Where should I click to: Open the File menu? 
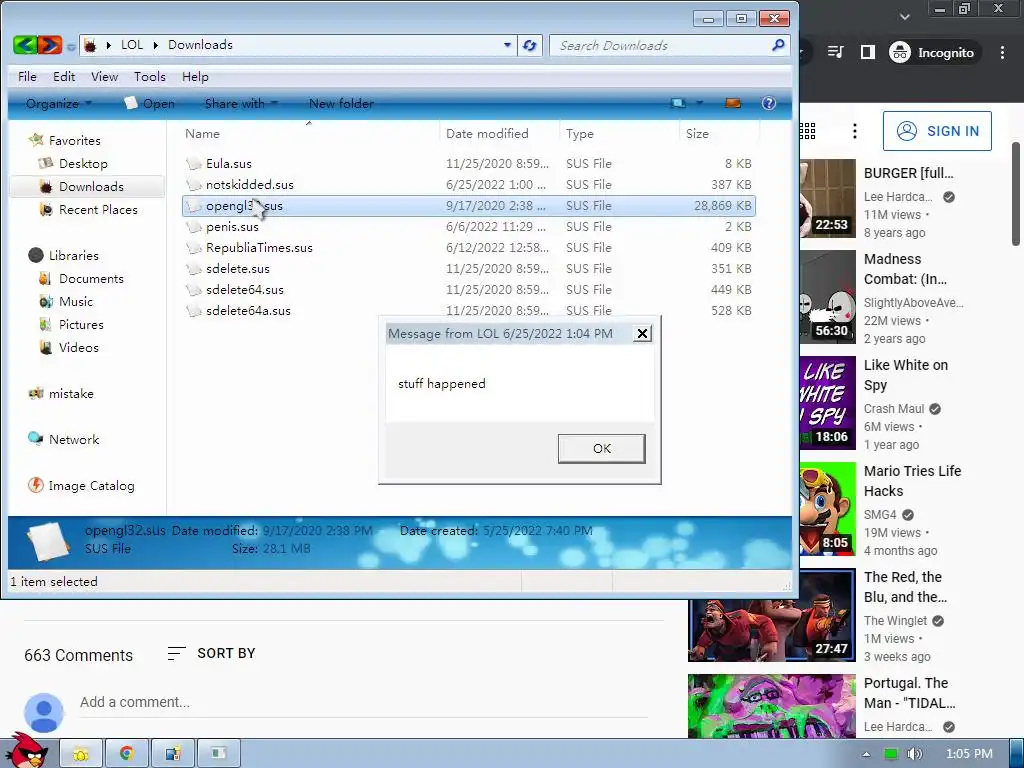[27, 76]
